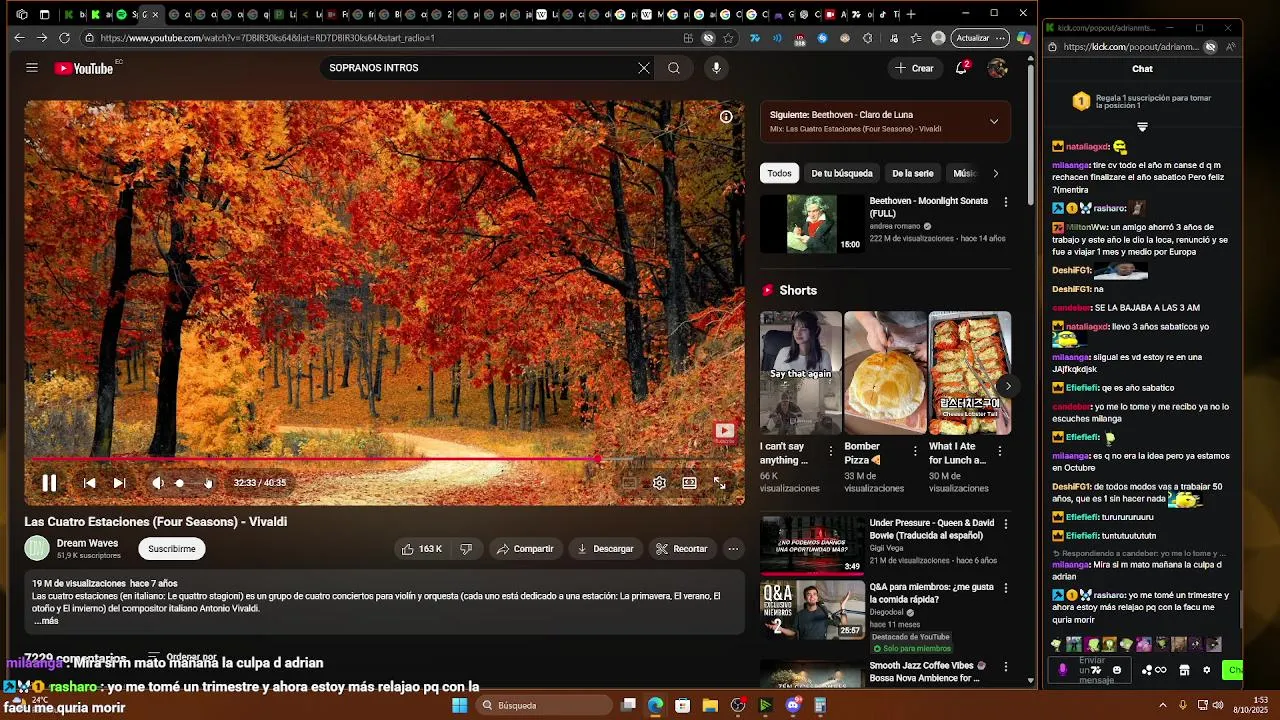Viewport: 1280px width, 720px height.
Task: Open the video player settings gear
Action: [659, 483]
